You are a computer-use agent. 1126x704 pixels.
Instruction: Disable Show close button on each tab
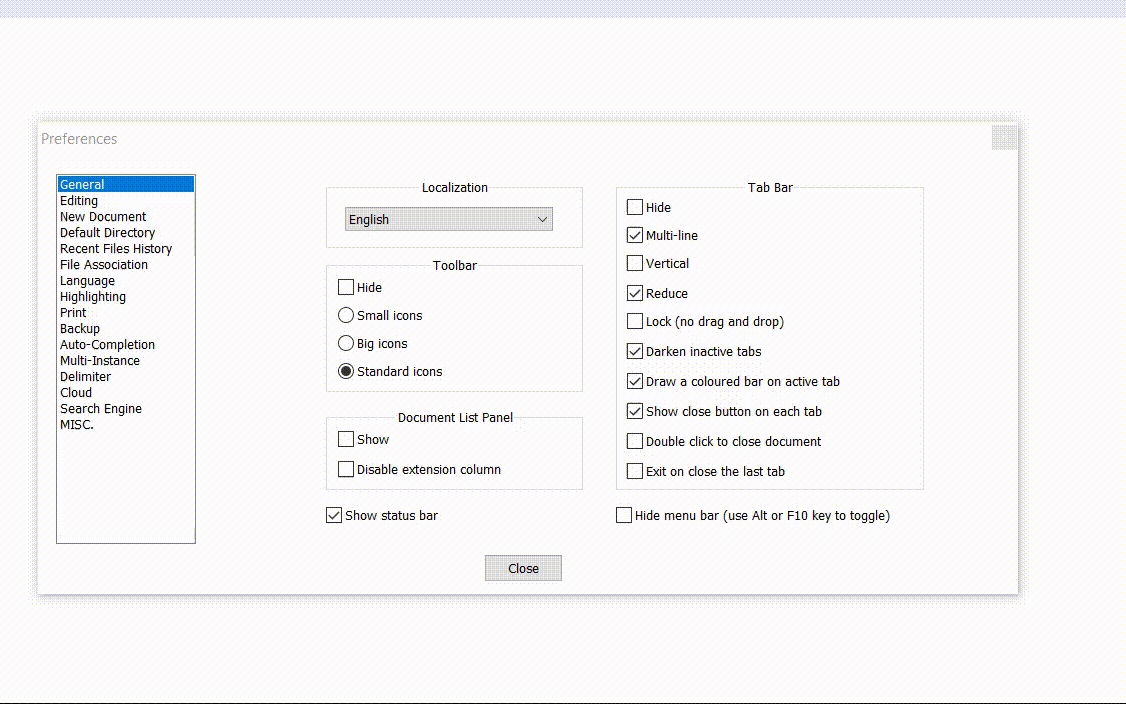click(x=635, y=411)
